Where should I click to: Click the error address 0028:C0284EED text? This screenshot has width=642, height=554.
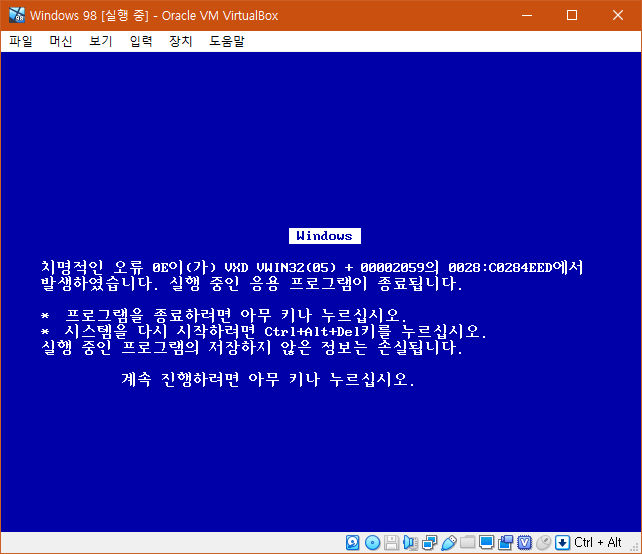pyautogui.click(x=500, y=267)
